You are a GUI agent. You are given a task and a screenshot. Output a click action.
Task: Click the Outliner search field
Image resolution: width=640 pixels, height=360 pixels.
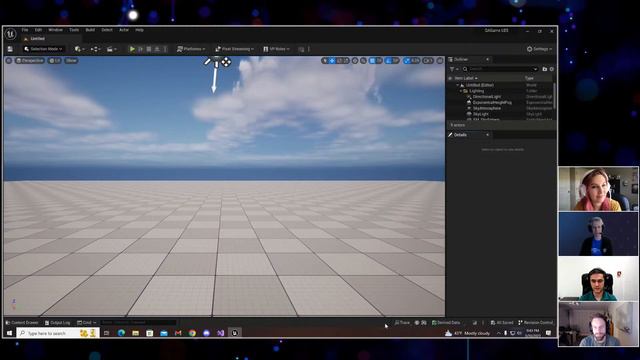click(500, 69)
